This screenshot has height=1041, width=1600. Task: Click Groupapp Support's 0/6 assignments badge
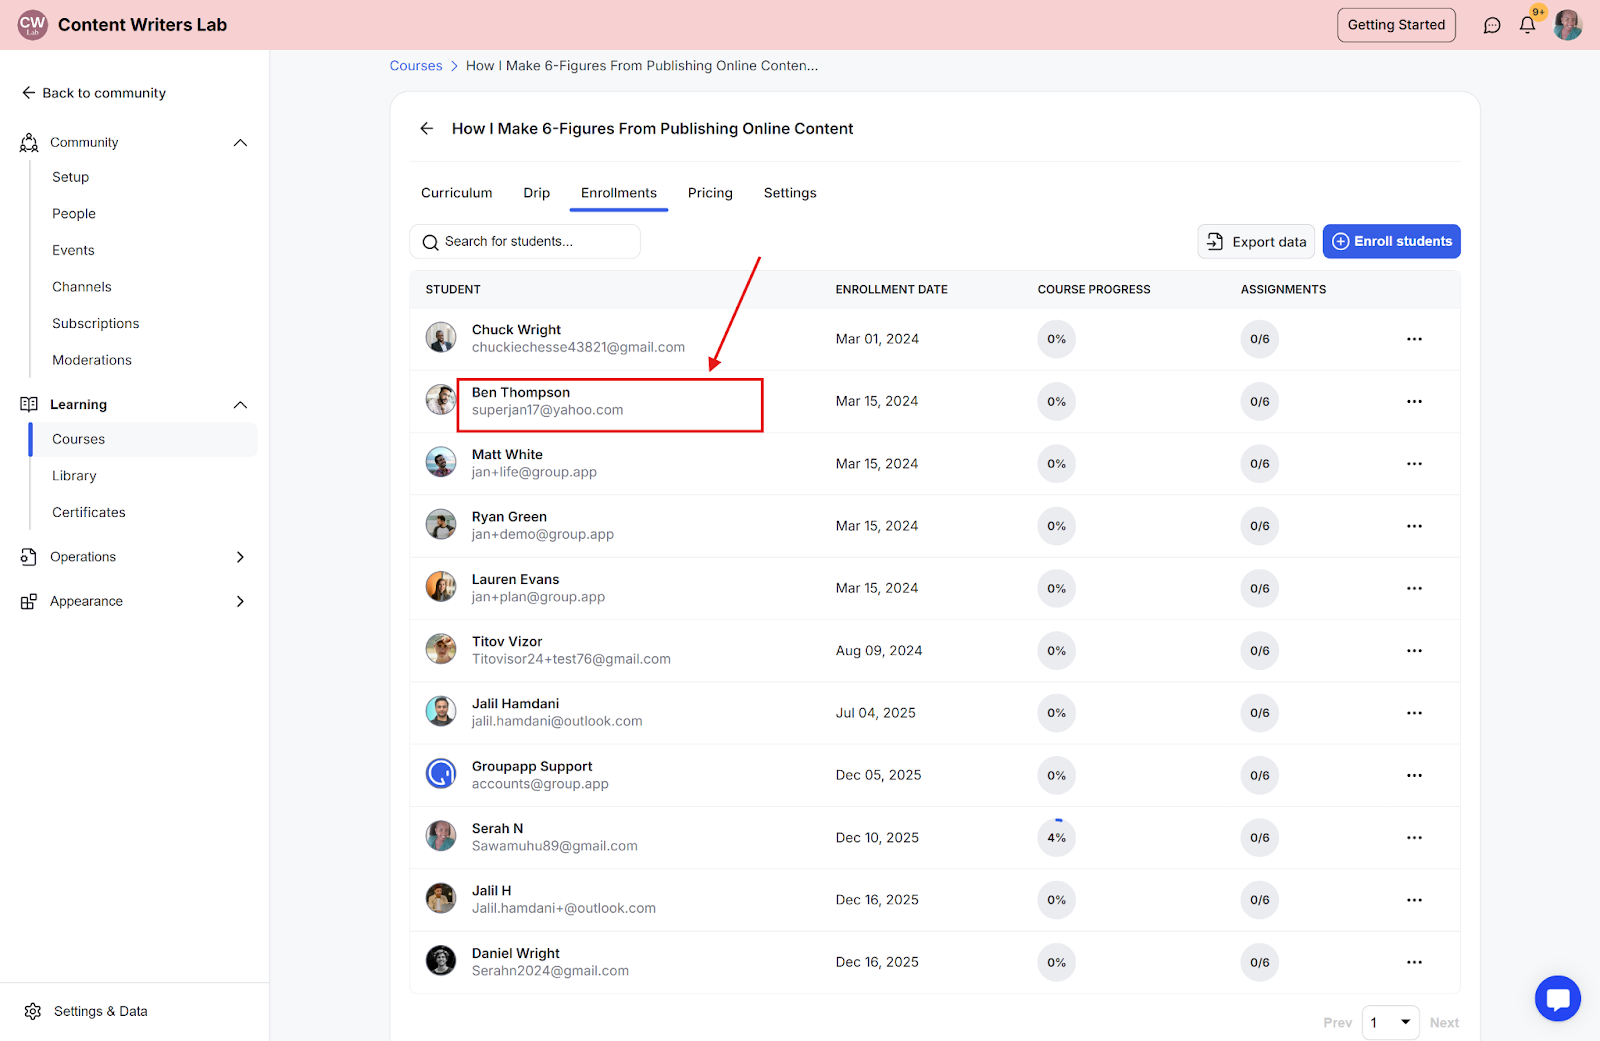click(x=1260, y=775)
